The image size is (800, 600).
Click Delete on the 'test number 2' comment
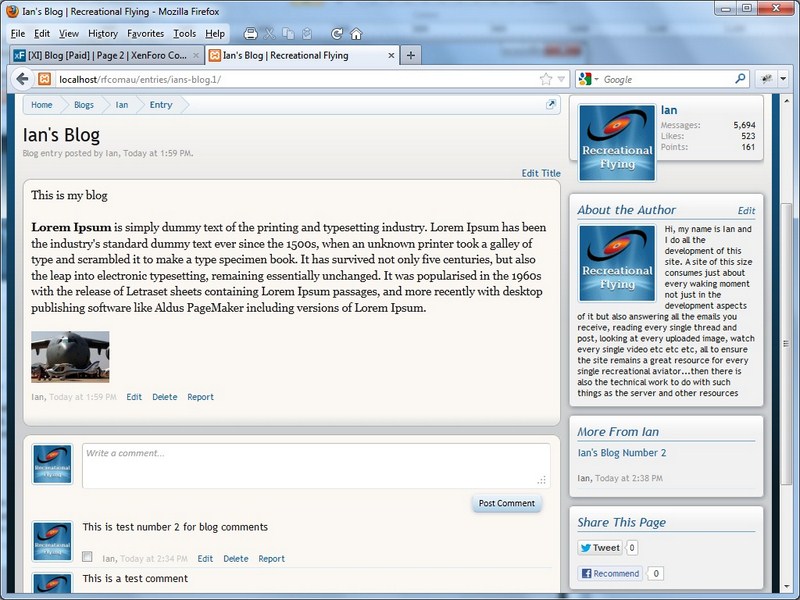[x=236, y=559]
